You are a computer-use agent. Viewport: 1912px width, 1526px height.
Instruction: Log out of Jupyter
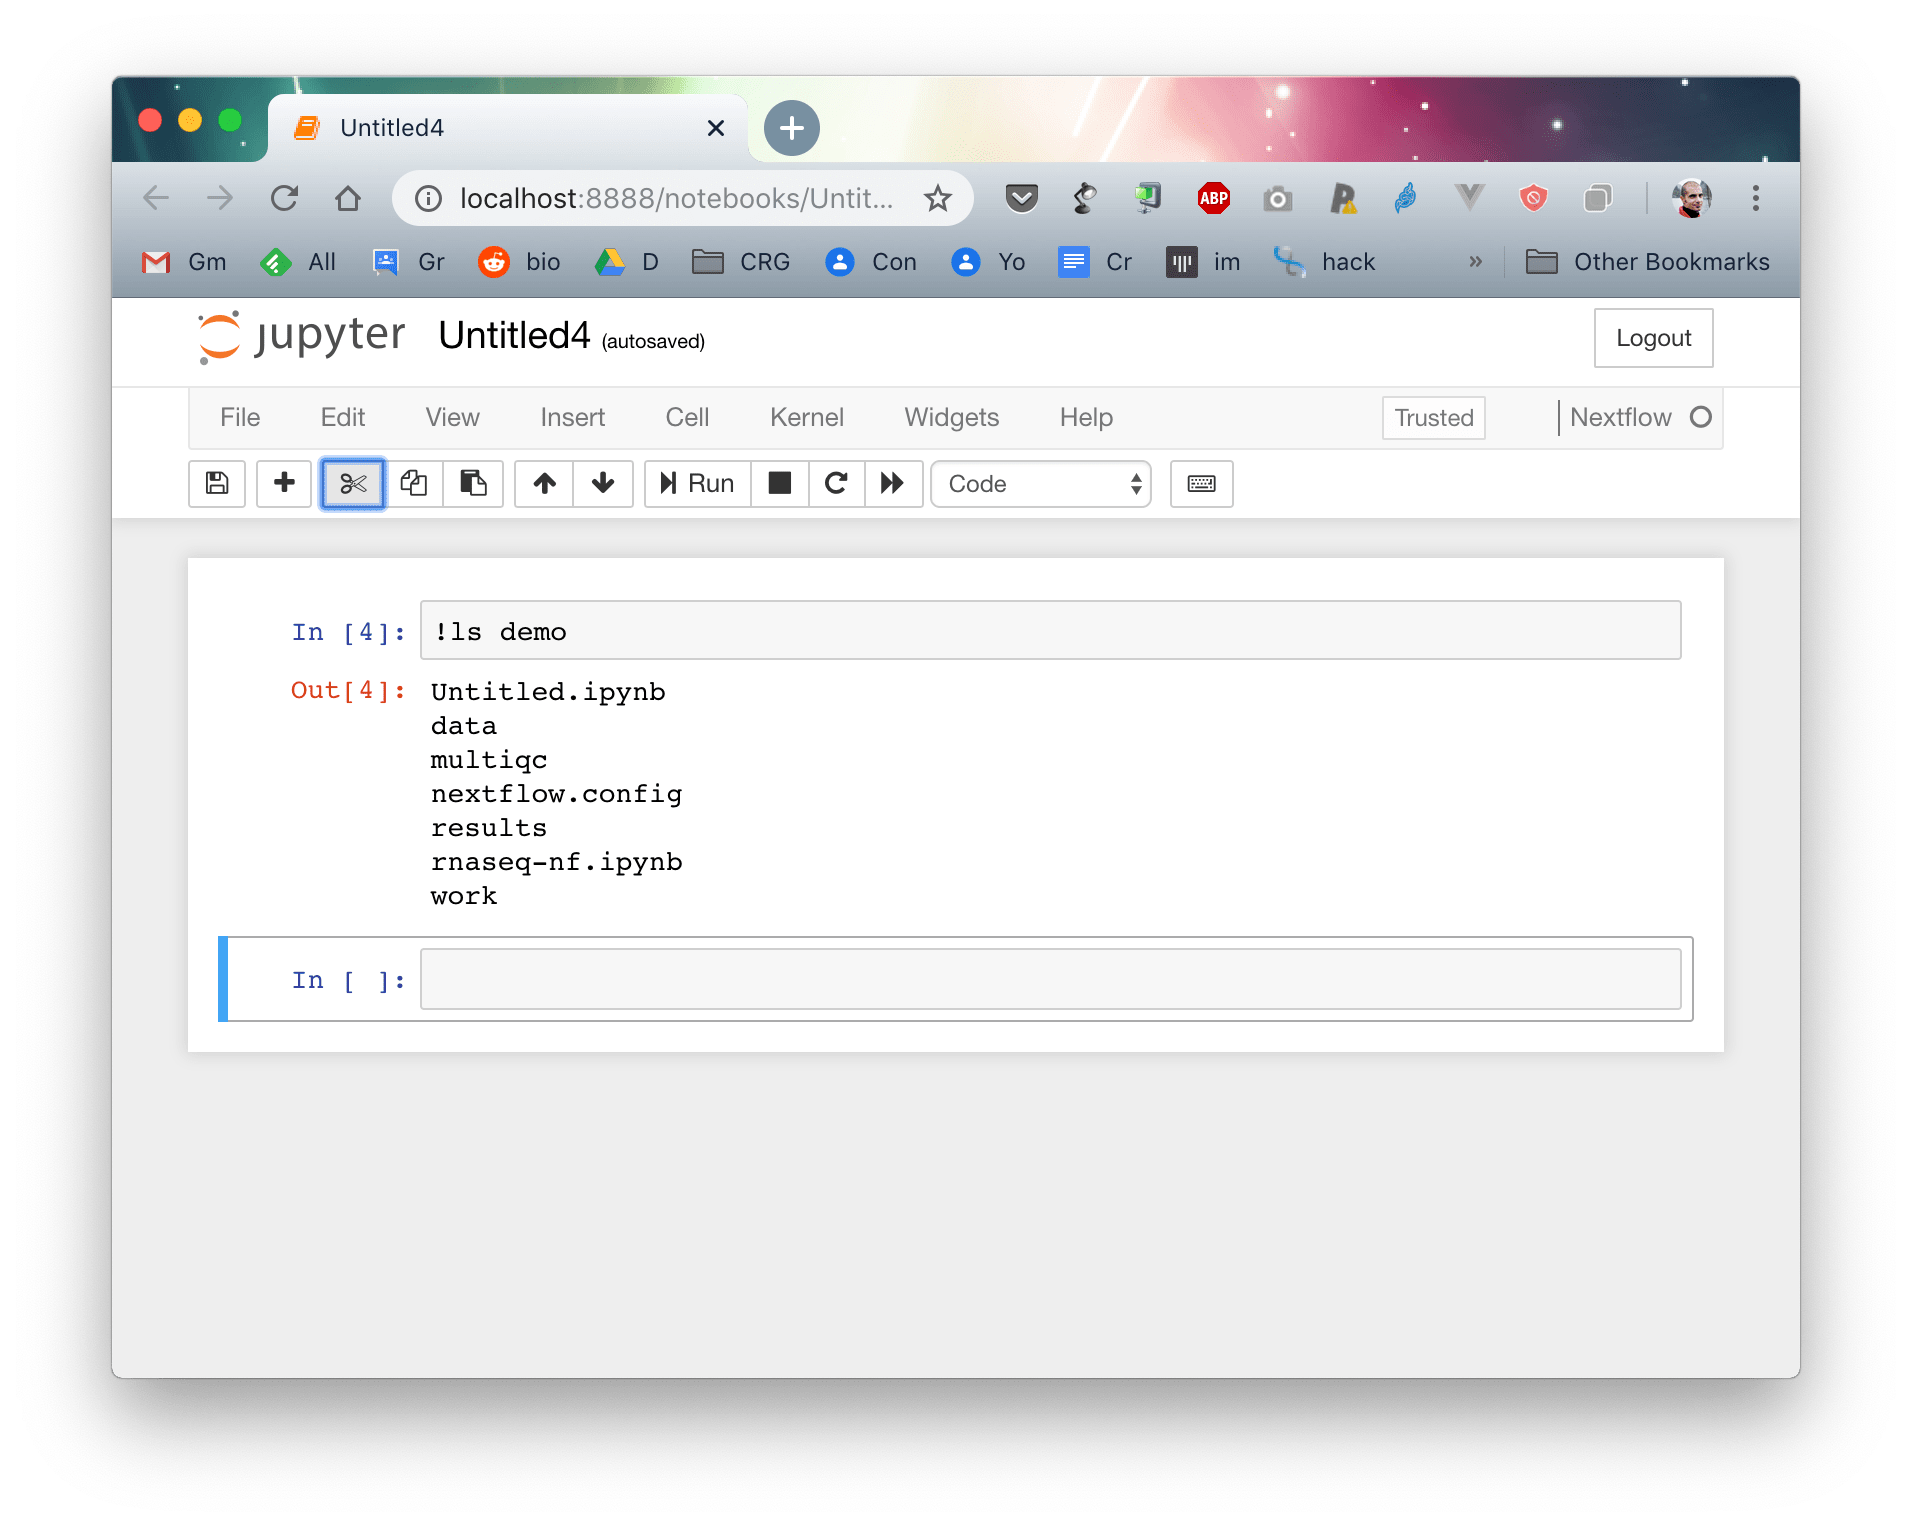pos(1652,338)
